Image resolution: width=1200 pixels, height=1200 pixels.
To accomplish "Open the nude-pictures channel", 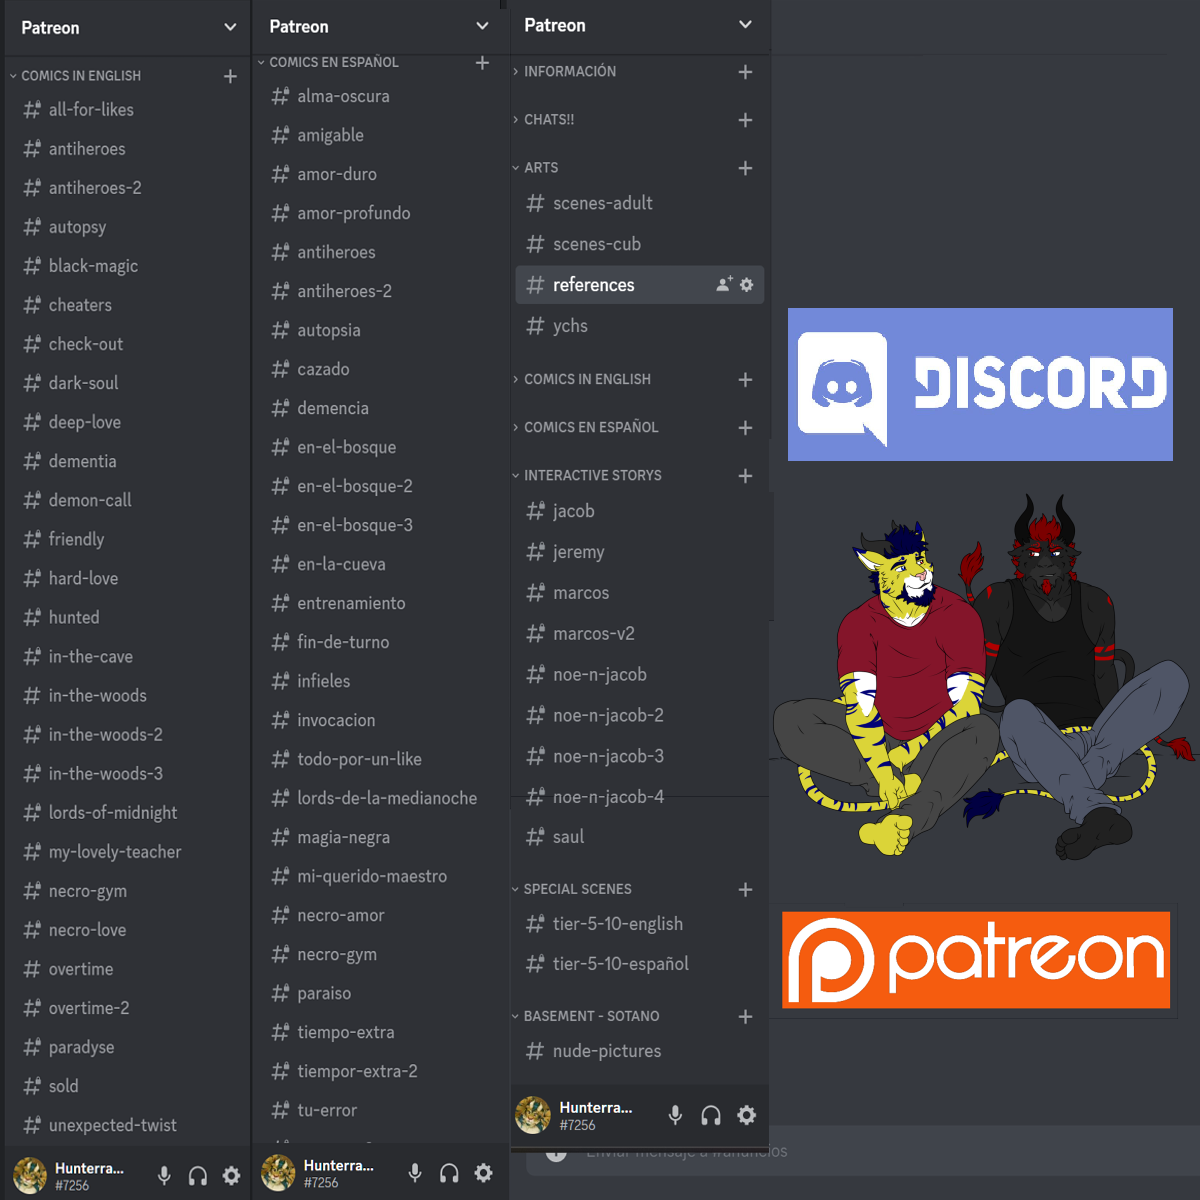I will point(640,1051).
